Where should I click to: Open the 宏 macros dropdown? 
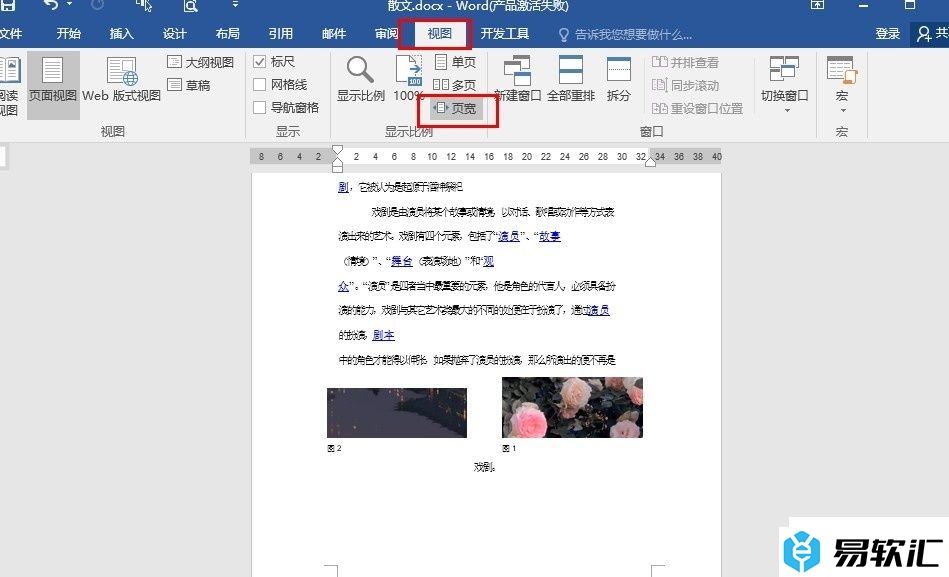842,85
